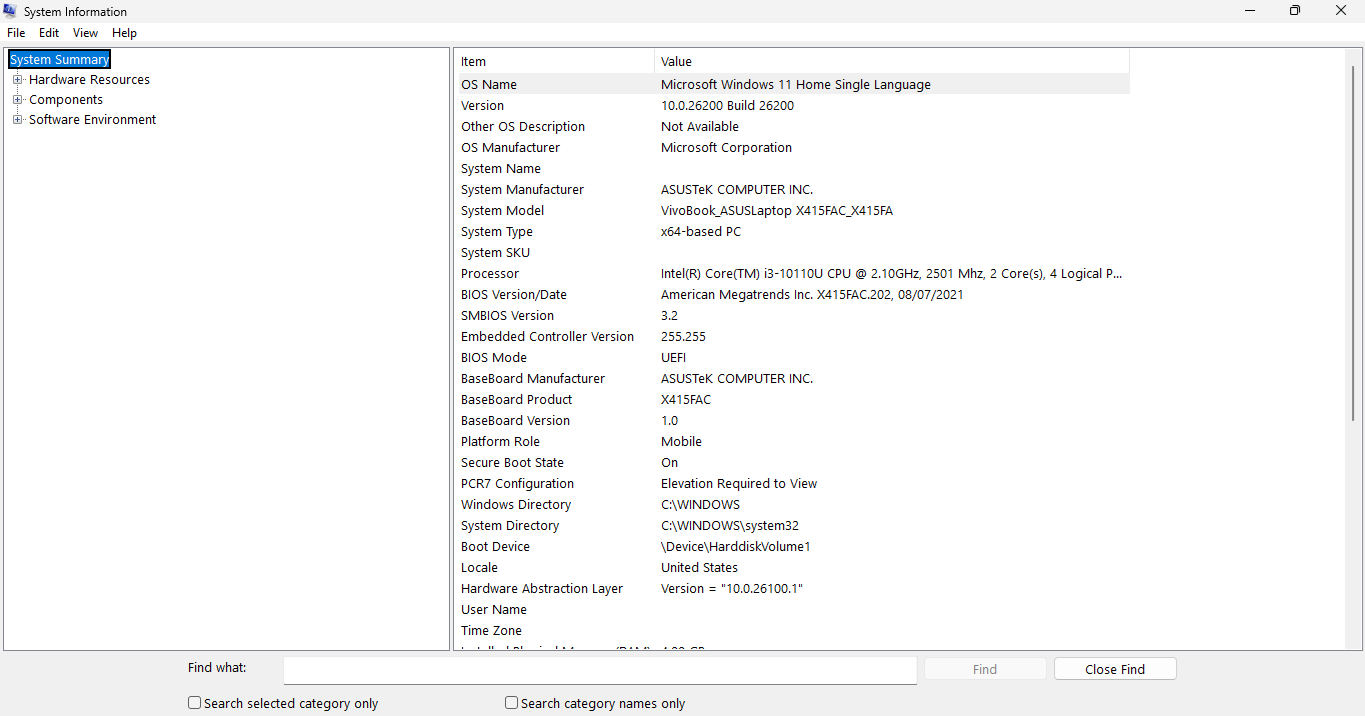Open the View menu
This screenshot has width=1365, height=716.
click(86, 33)
